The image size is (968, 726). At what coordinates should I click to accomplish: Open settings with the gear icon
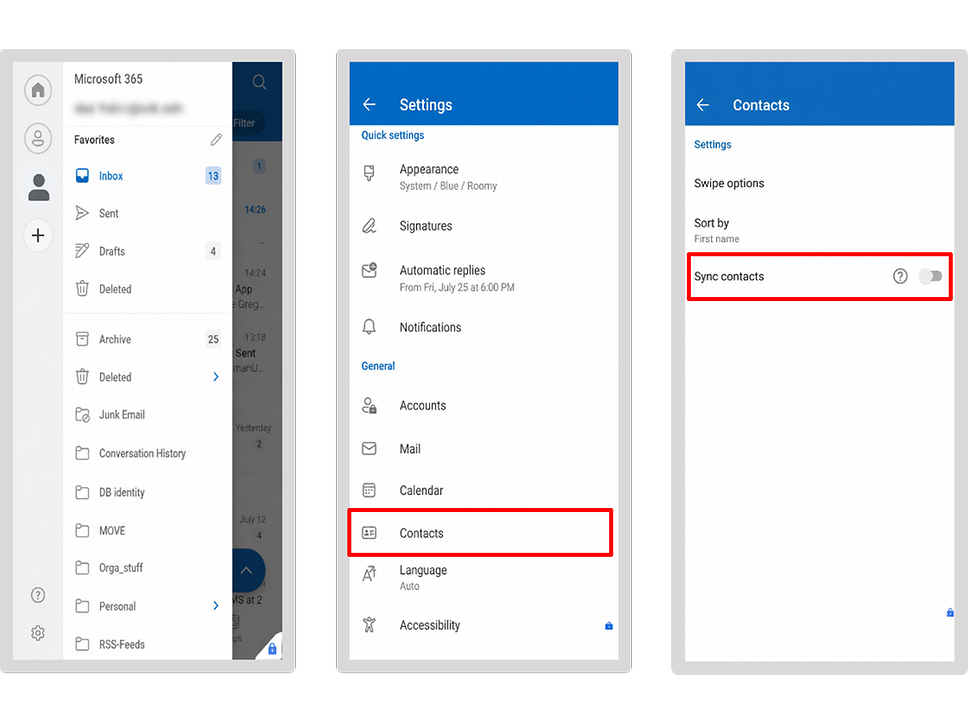click(38, 633)
